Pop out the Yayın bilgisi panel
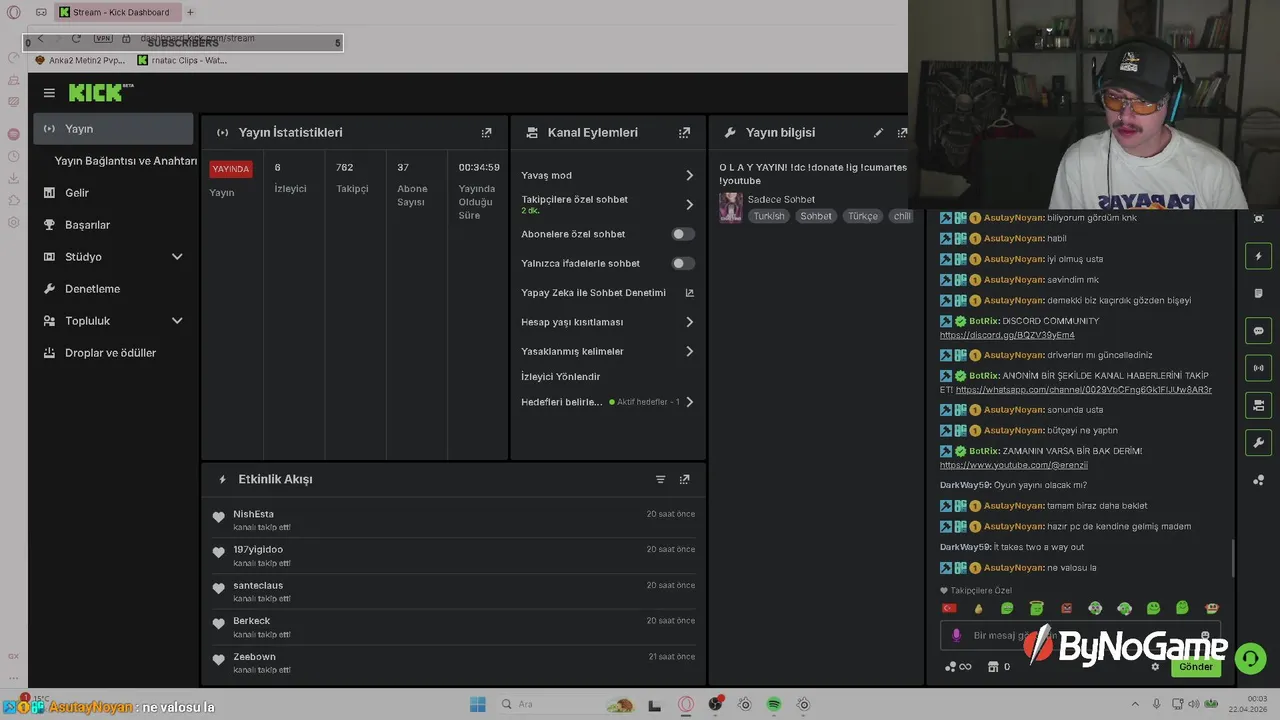This screenshot has width=1280, height=720. click(902, 132)
